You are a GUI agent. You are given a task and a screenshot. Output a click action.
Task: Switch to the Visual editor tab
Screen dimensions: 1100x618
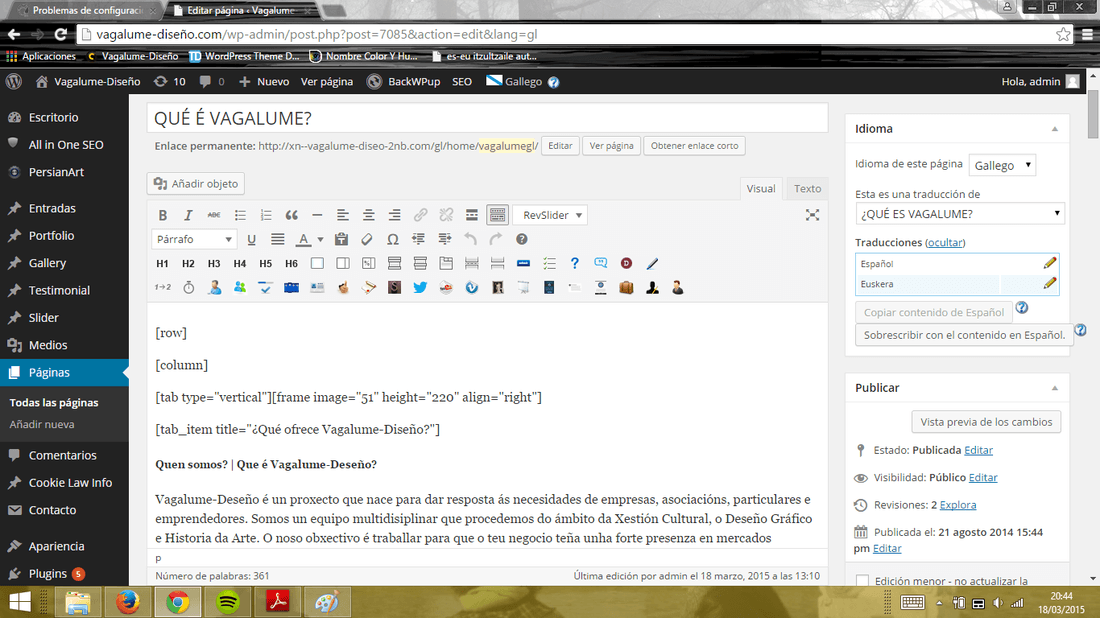[x=760, y=188]
